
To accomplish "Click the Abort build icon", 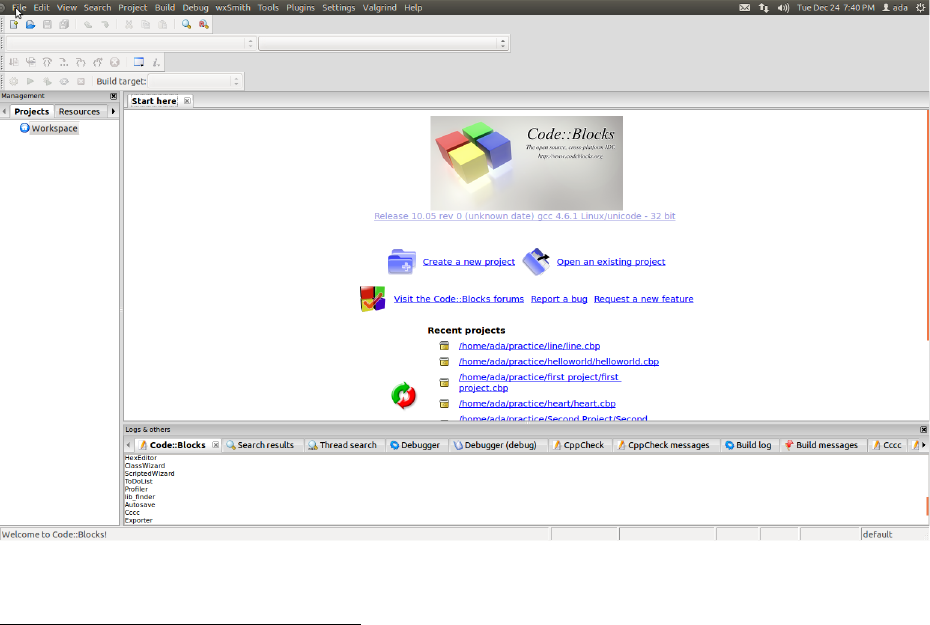I will click(81, 81).
